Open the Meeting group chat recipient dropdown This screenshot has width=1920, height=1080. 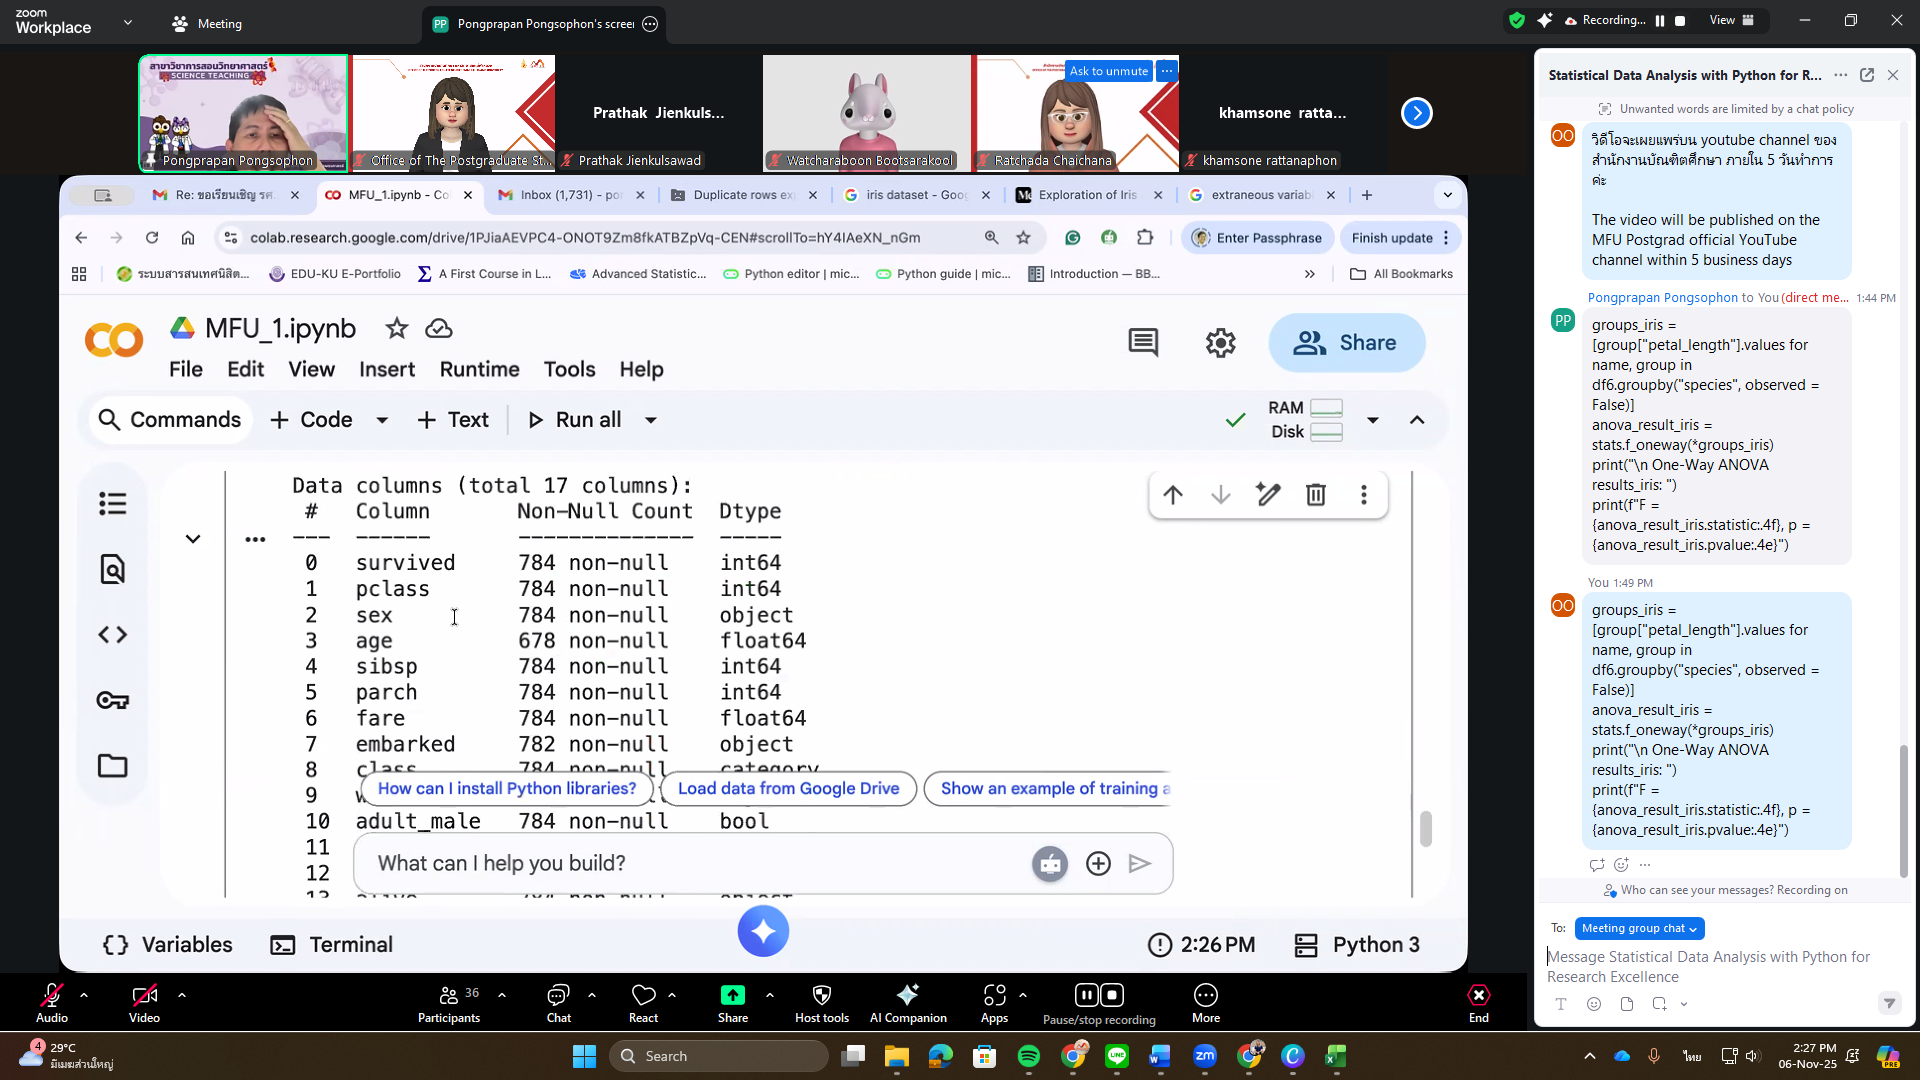(x=1639, y=929)
